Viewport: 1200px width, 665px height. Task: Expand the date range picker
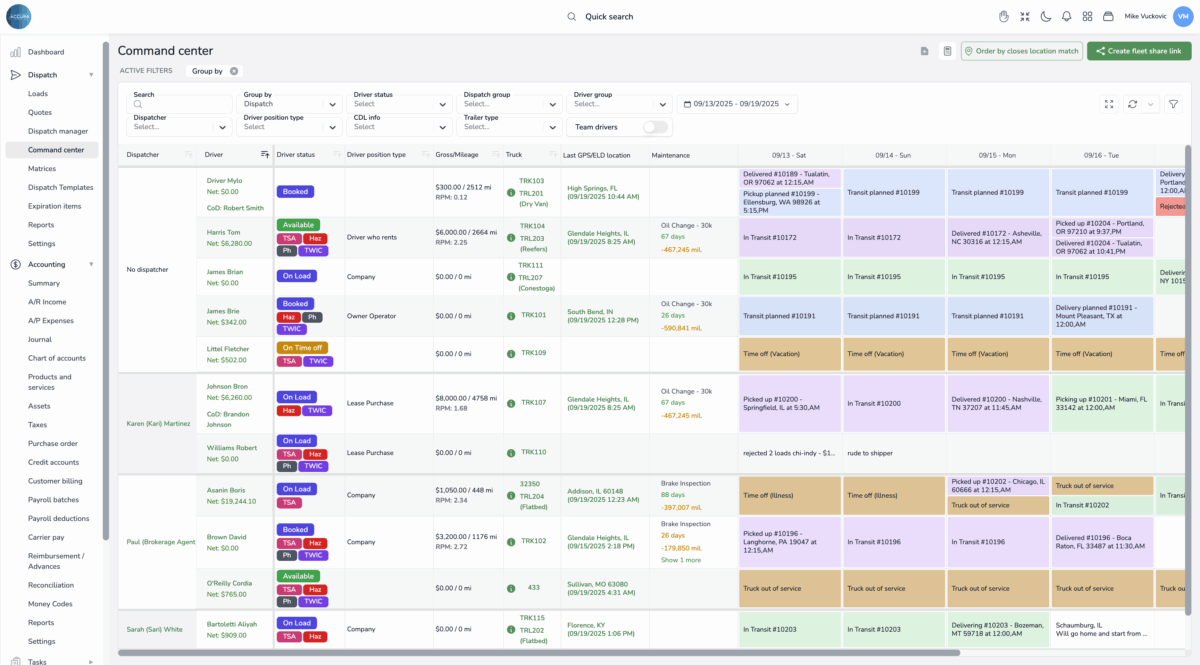[x=737, y=104]
